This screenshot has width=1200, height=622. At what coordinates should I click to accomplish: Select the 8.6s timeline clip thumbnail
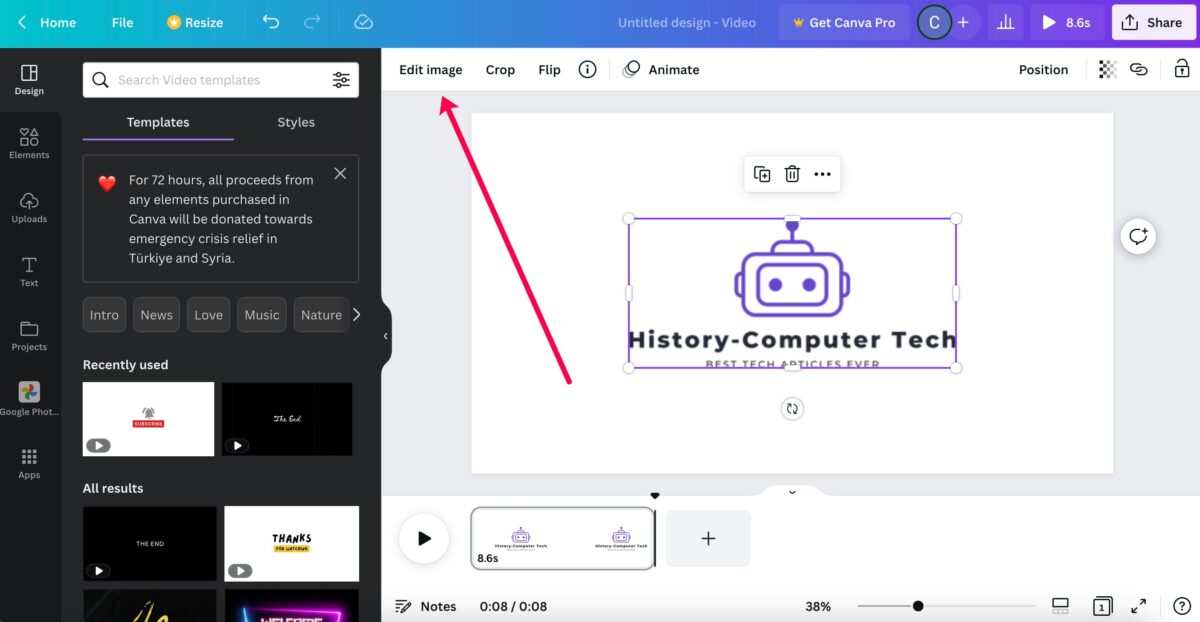(563, 538)
